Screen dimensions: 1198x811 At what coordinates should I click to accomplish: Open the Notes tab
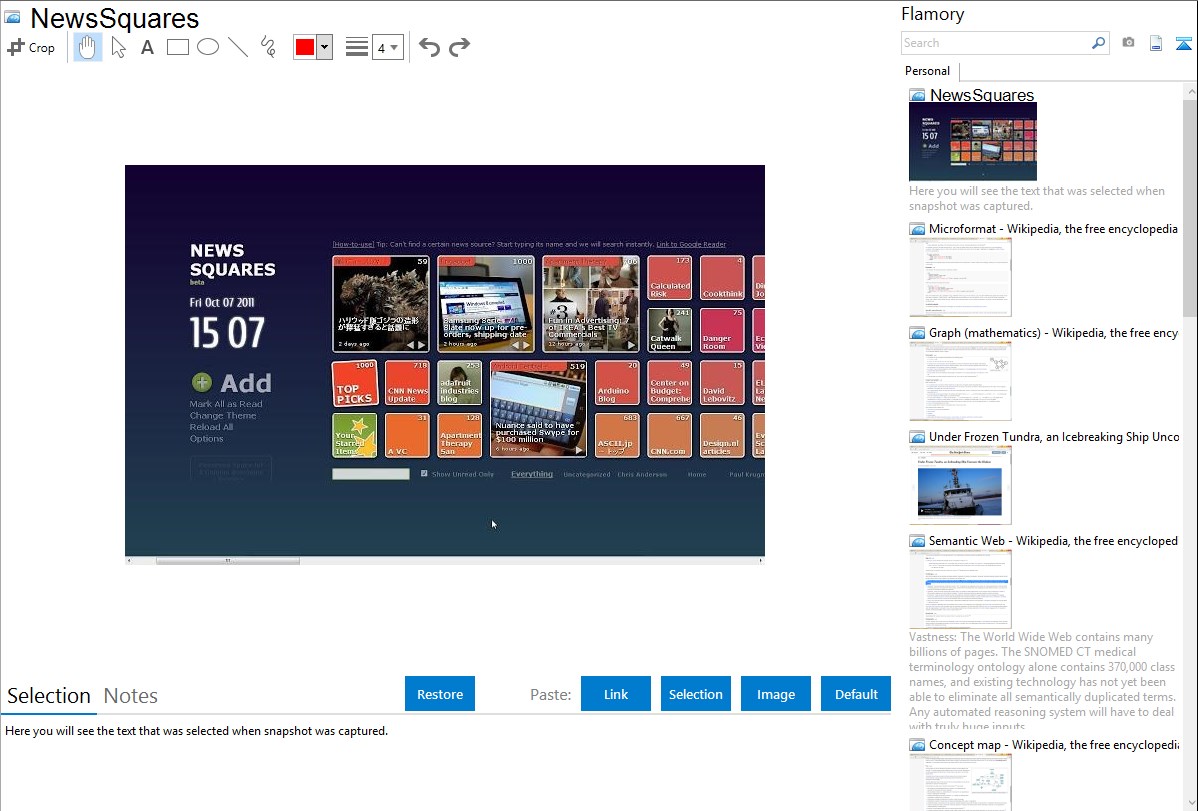click(x=131, y=696)
